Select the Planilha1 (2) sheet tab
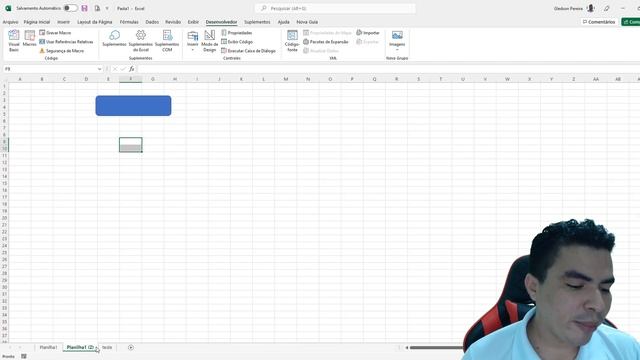640x360 pixels. pos(80,347)
